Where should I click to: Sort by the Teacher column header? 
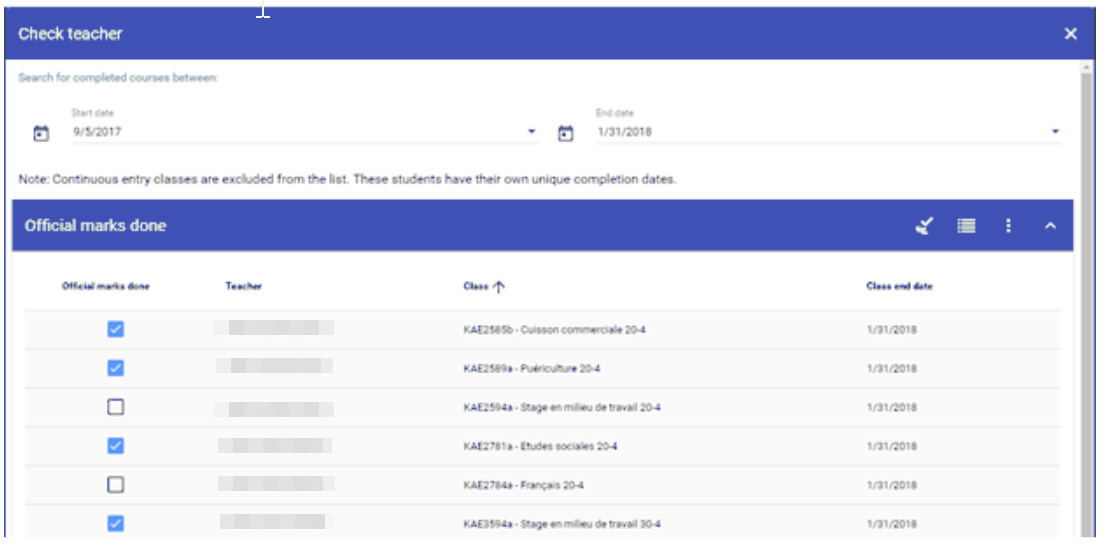(243, 286)
